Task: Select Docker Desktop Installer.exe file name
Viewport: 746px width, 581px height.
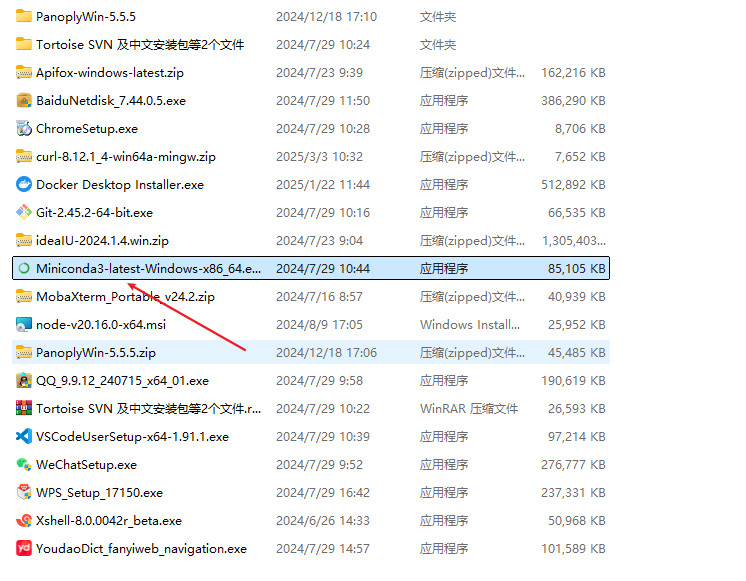Action: 120,185
